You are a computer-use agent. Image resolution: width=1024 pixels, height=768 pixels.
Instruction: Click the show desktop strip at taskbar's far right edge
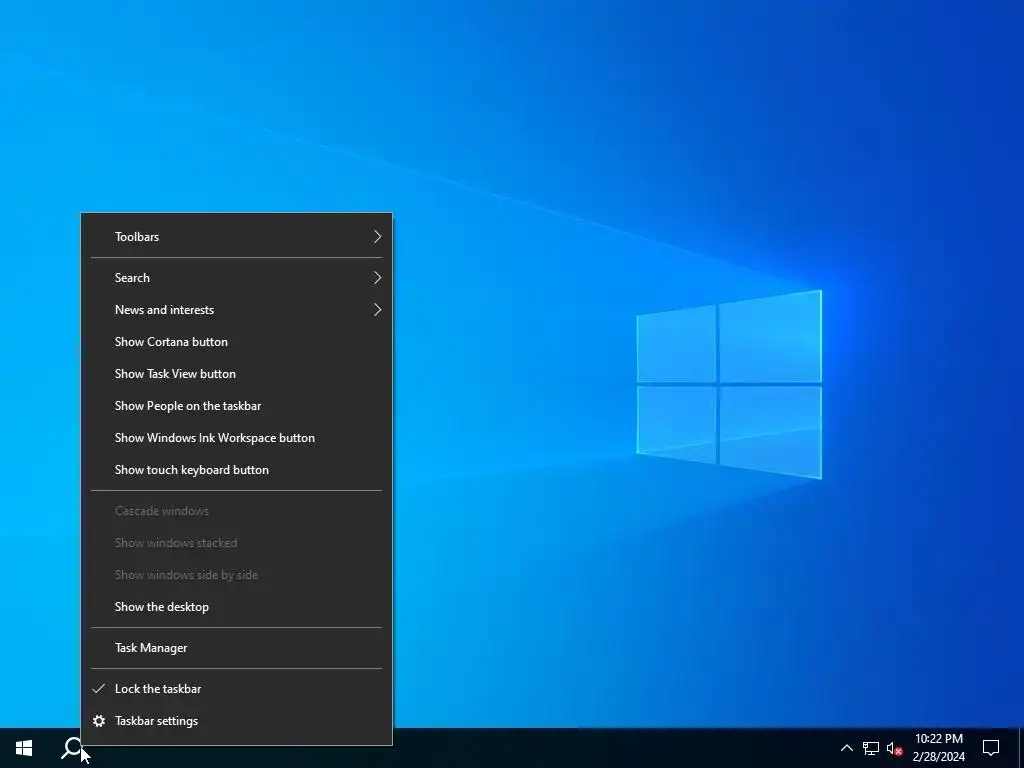1021,748
